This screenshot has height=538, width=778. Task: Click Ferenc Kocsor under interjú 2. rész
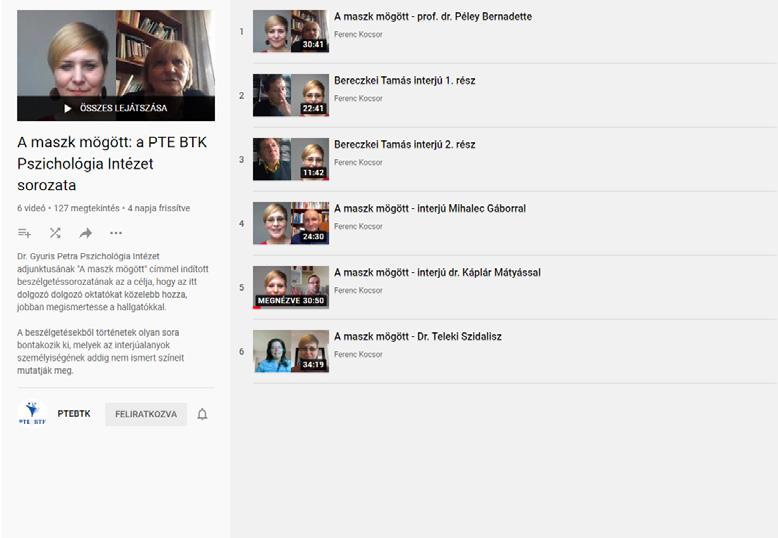tap(358, 162)
